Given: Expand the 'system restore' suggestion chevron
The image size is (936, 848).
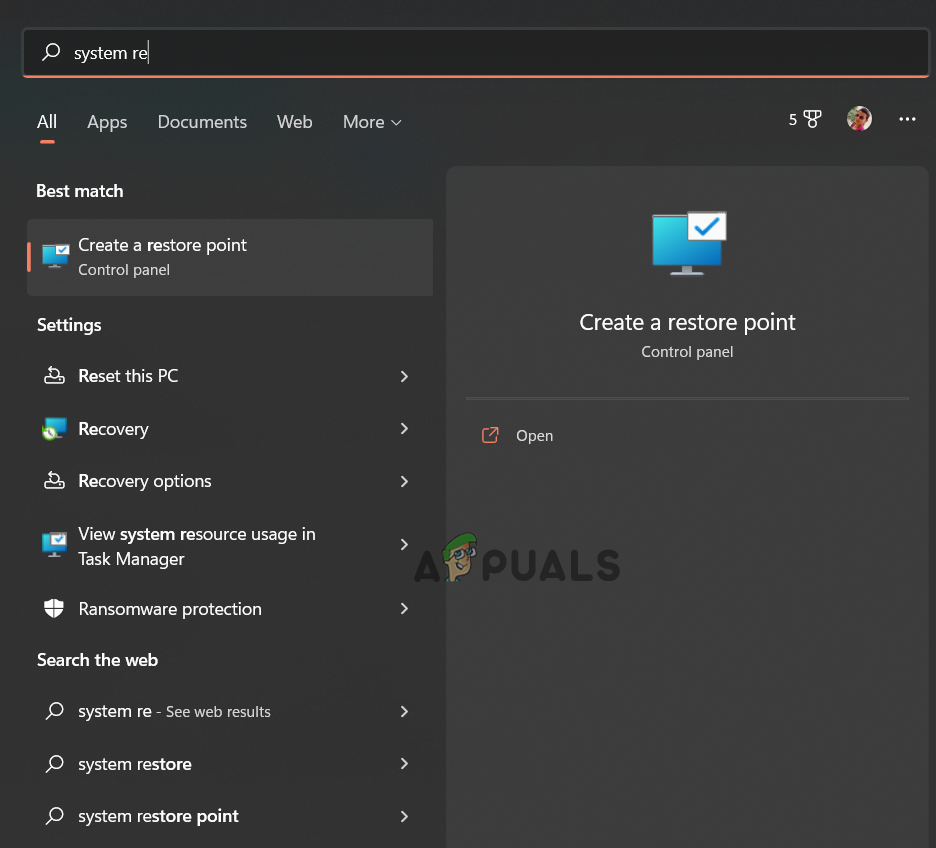Looking at the screenshot, I should [x=404, y=764].
